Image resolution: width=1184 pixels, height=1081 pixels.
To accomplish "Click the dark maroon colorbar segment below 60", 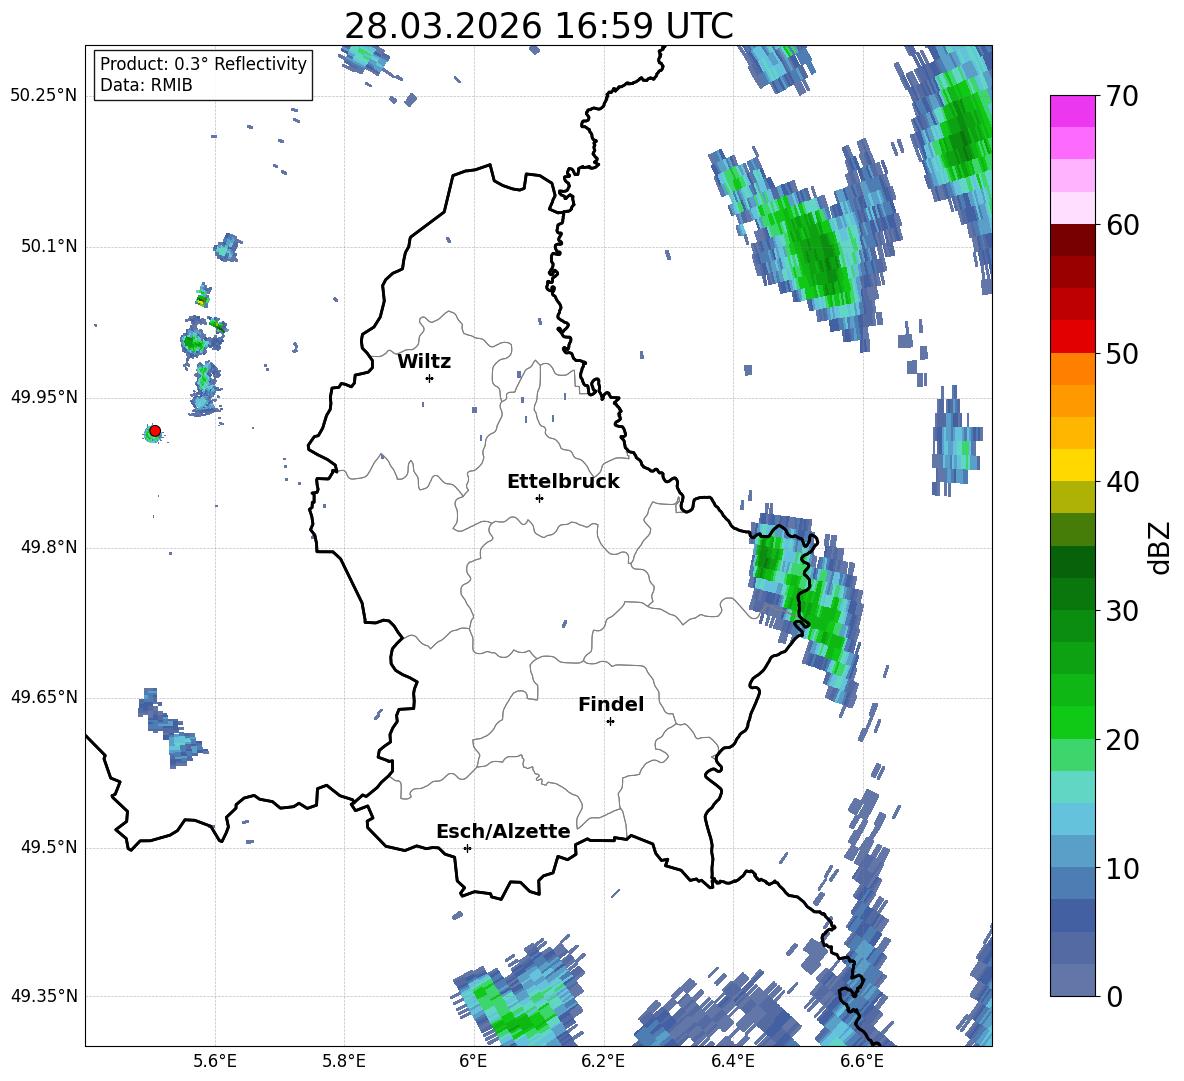I will coord(1072,241).
